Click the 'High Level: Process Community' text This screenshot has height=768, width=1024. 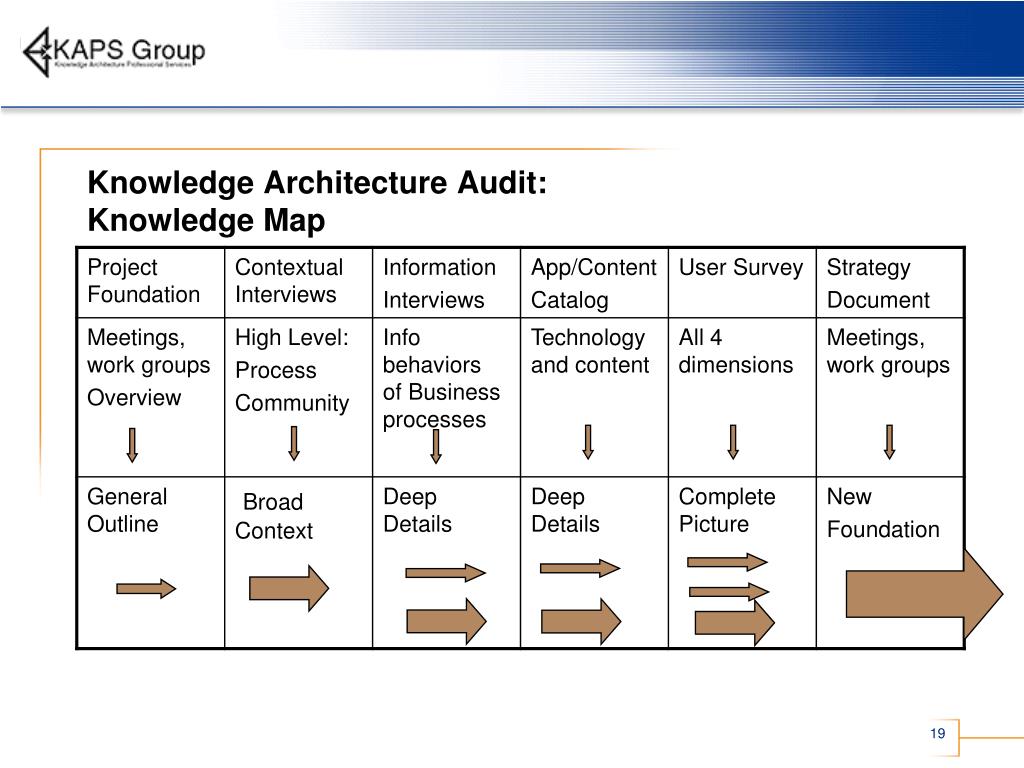292,370
